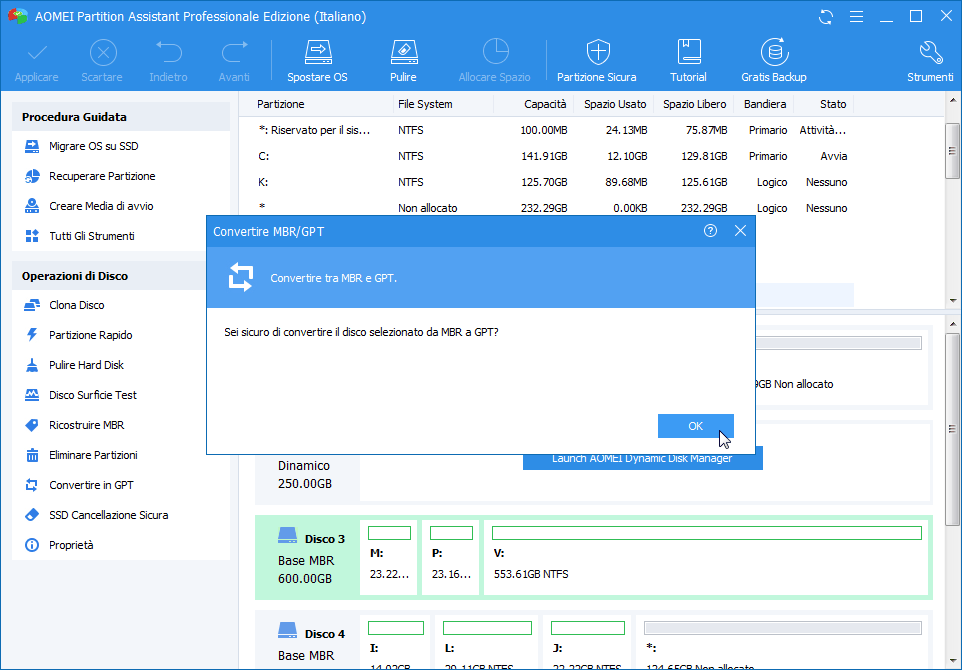Select partition M: on Disco 3

[x=389, y=558]
